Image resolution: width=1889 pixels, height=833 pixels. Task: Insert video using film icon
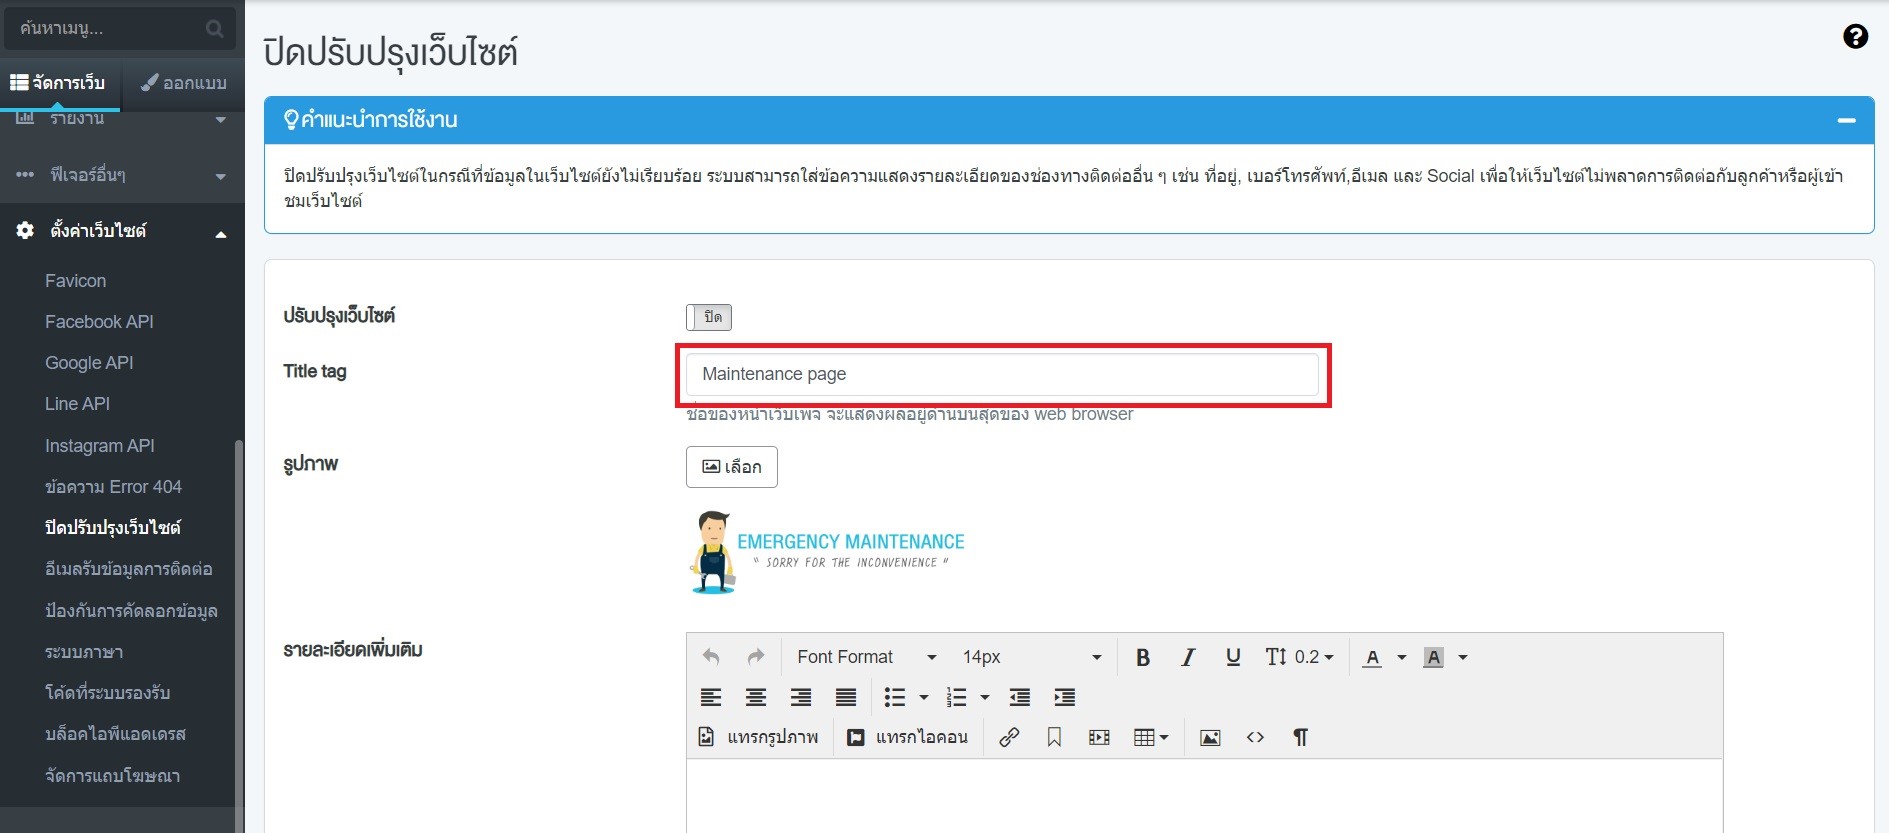(1099, 737)
